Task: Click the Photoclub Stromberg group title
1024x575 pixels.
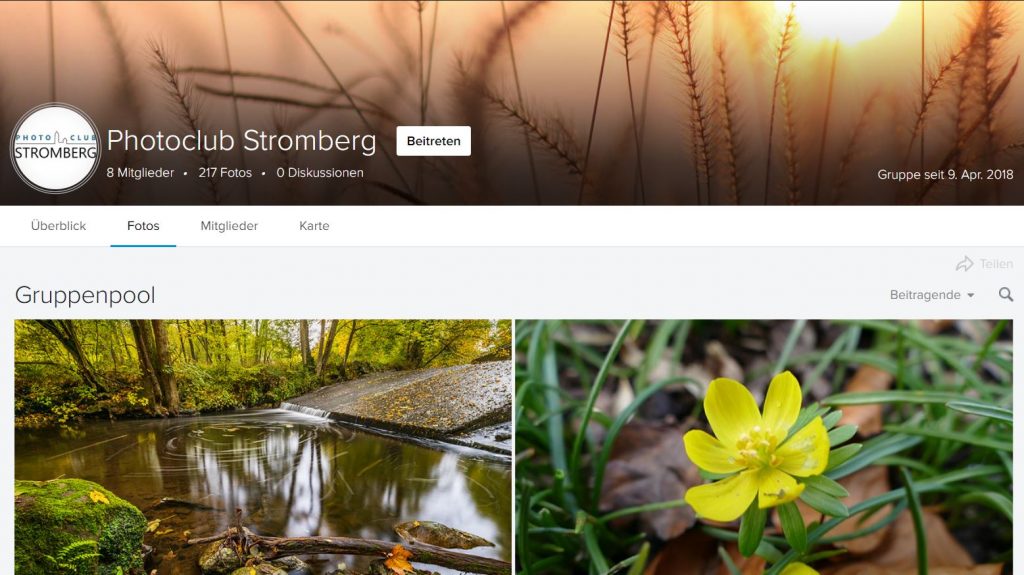Action: point(242,141)
